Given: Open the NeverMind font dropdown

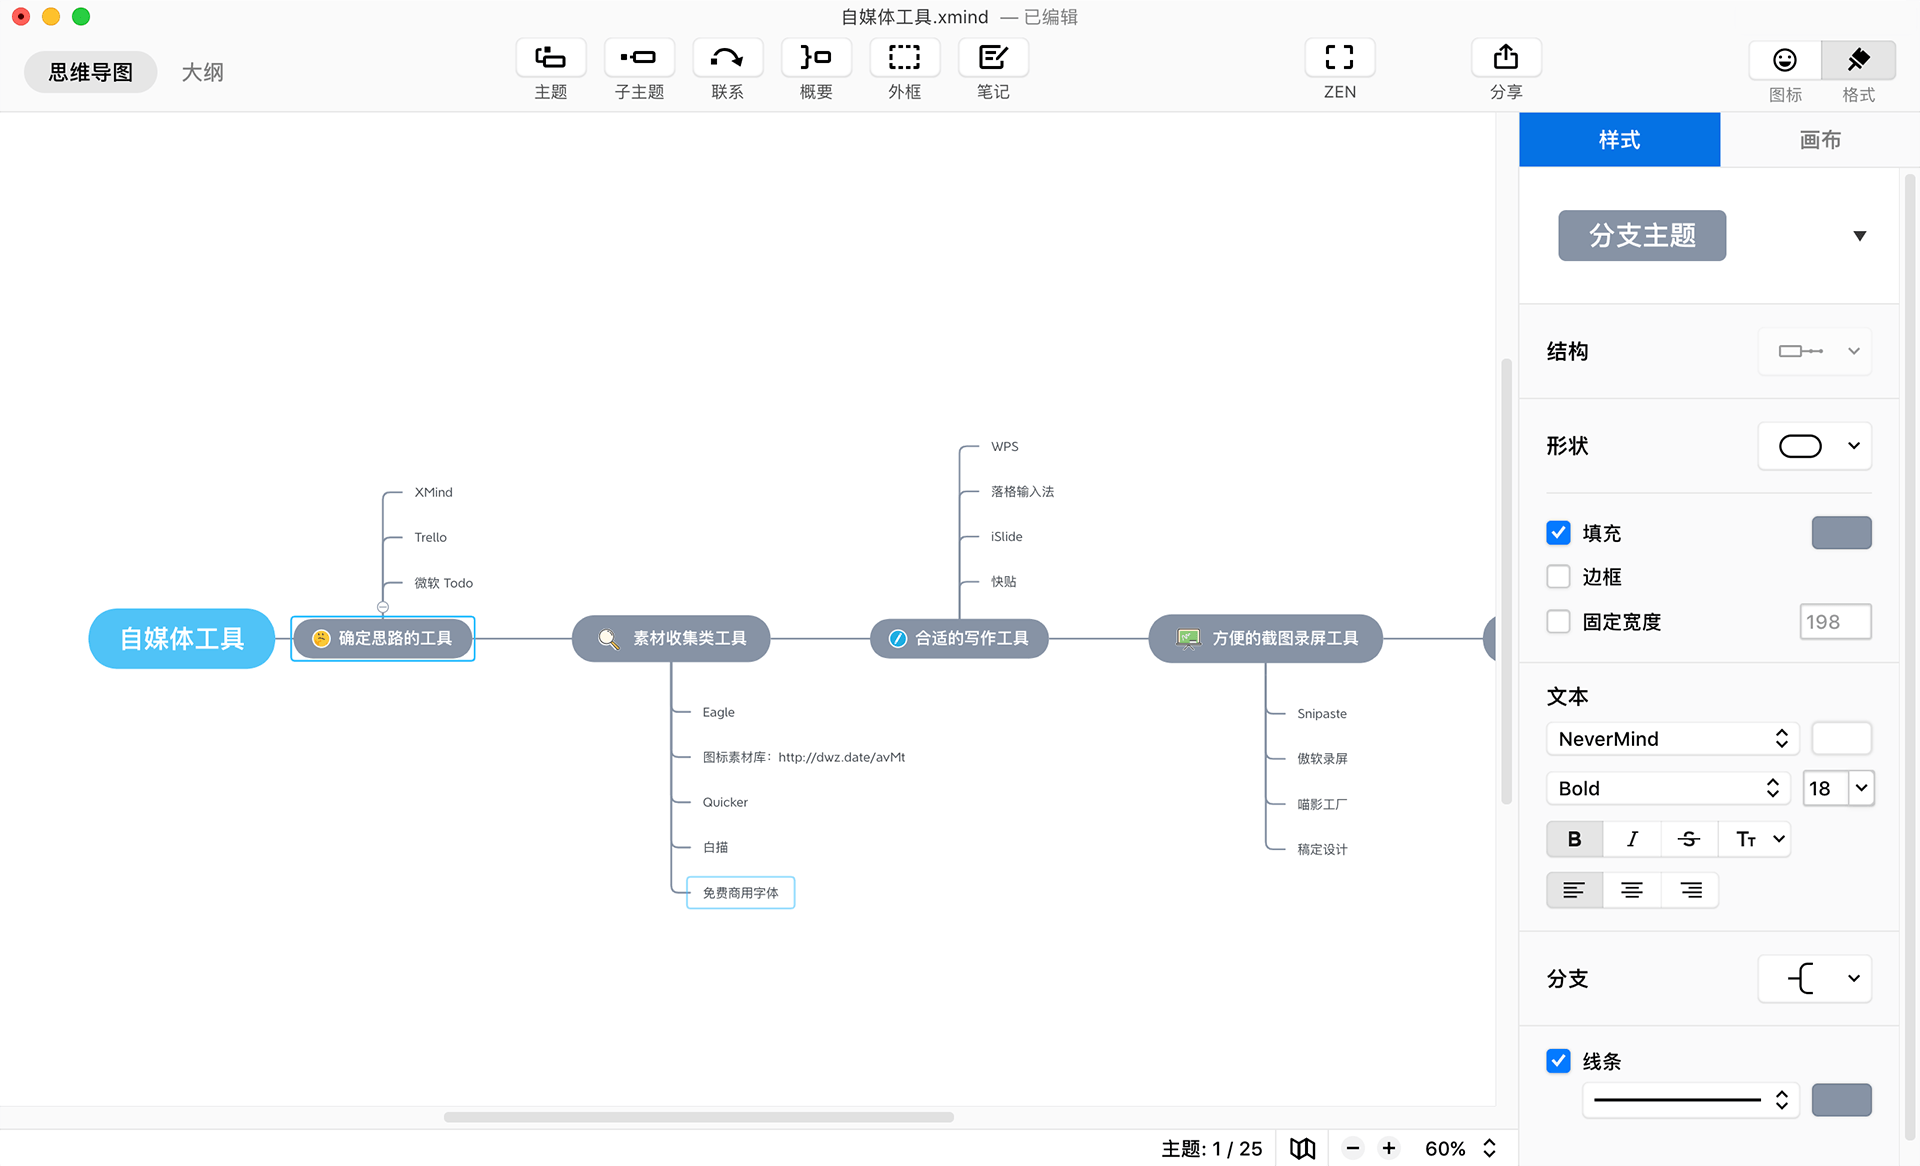Looking at the screenshot, I should point(1671,739).
